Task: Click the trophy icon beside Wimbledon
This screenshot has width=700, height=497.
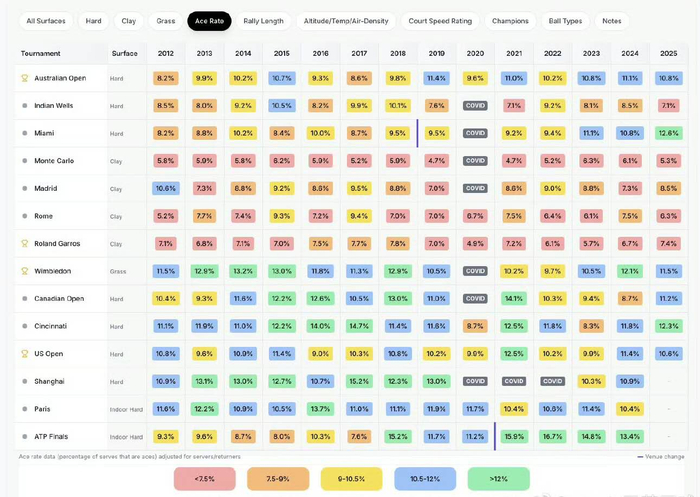Action: [25, 271]
